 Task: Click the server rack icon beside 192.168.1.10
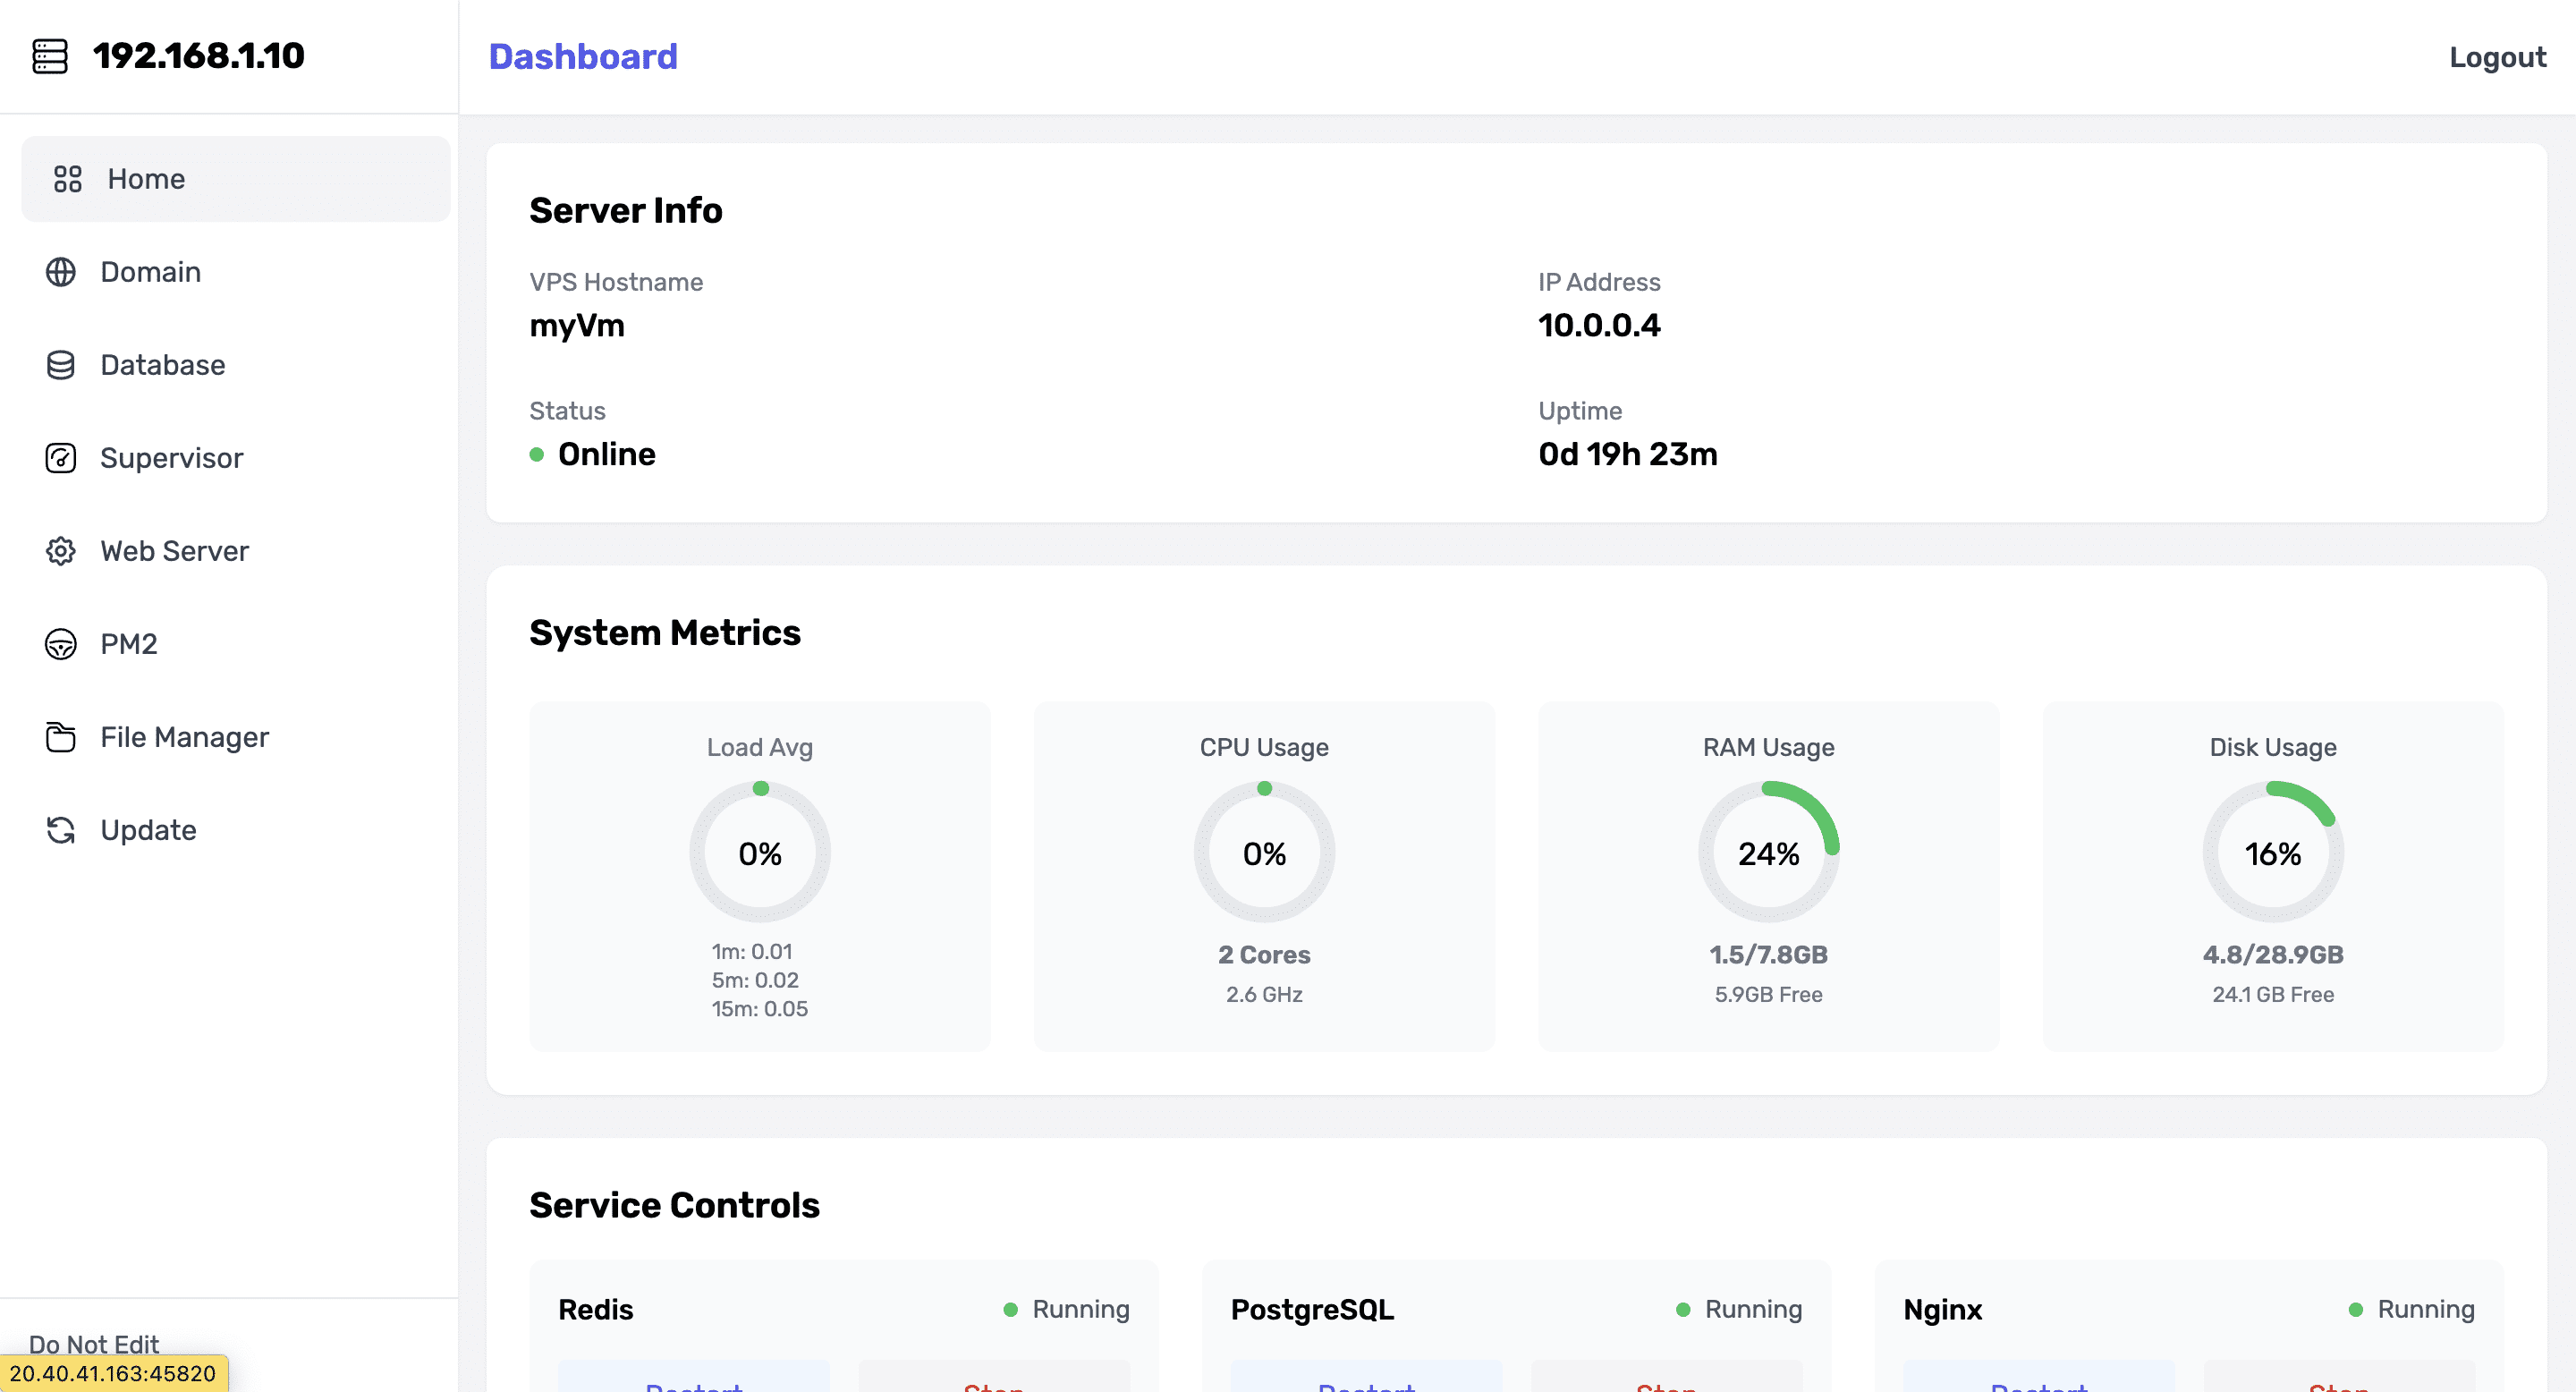(x=50, y=56)
